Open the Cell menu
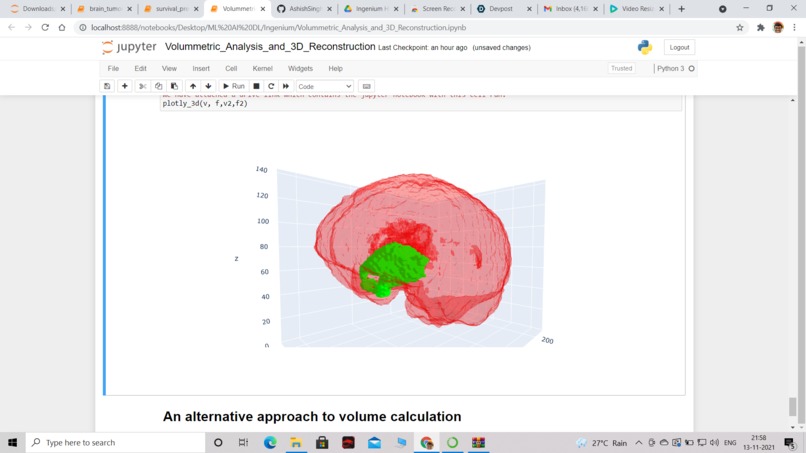The height and width of the screenshot is (453, 806). coord(231,68)
